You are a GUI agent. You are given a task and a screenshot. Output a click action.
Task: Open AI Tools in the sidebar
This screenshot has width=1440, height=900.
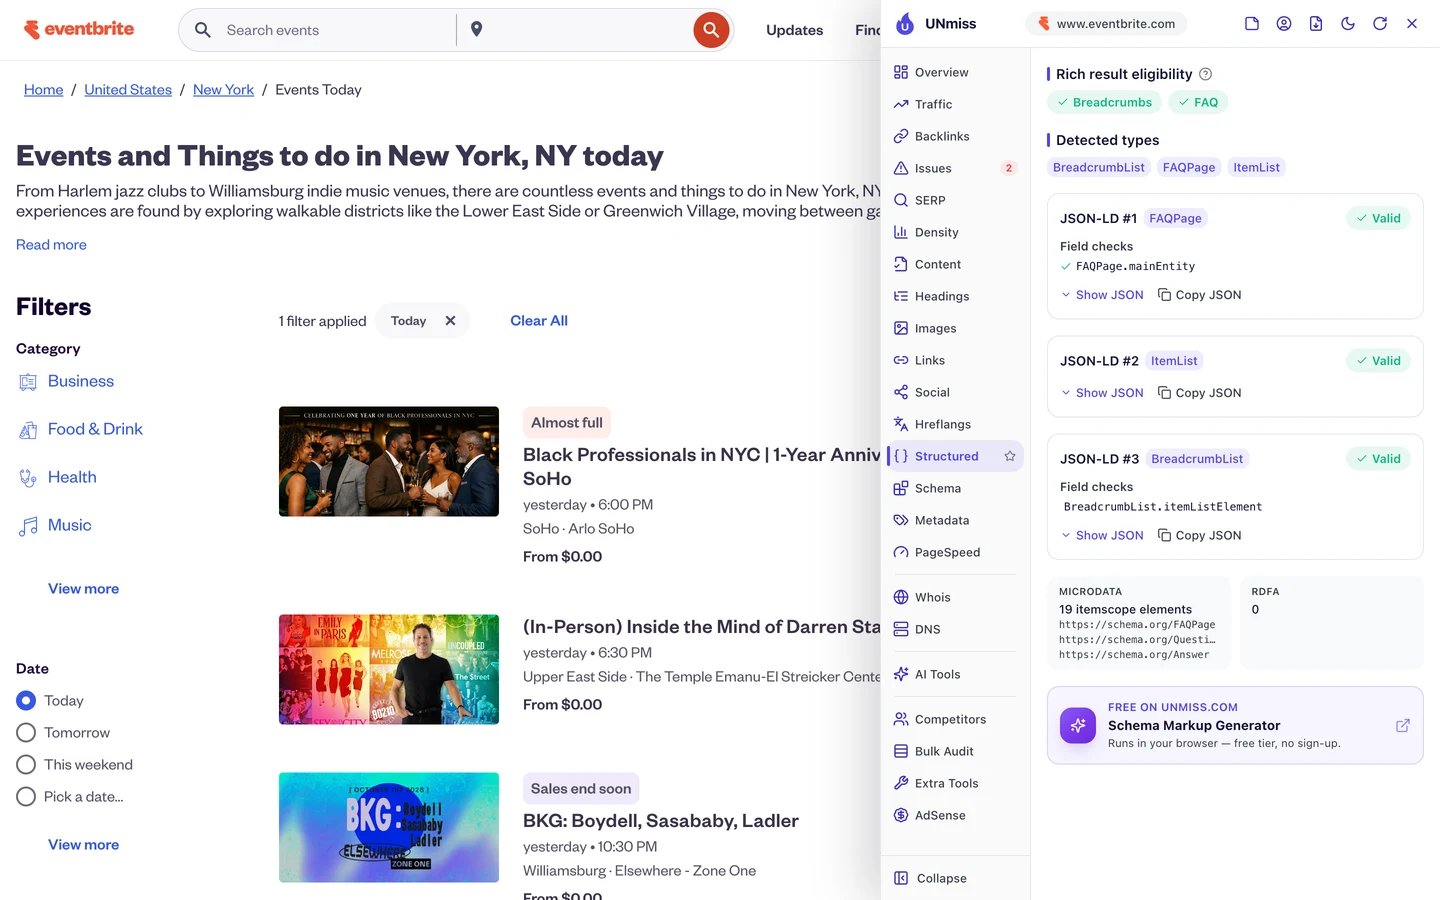[956, 674]
